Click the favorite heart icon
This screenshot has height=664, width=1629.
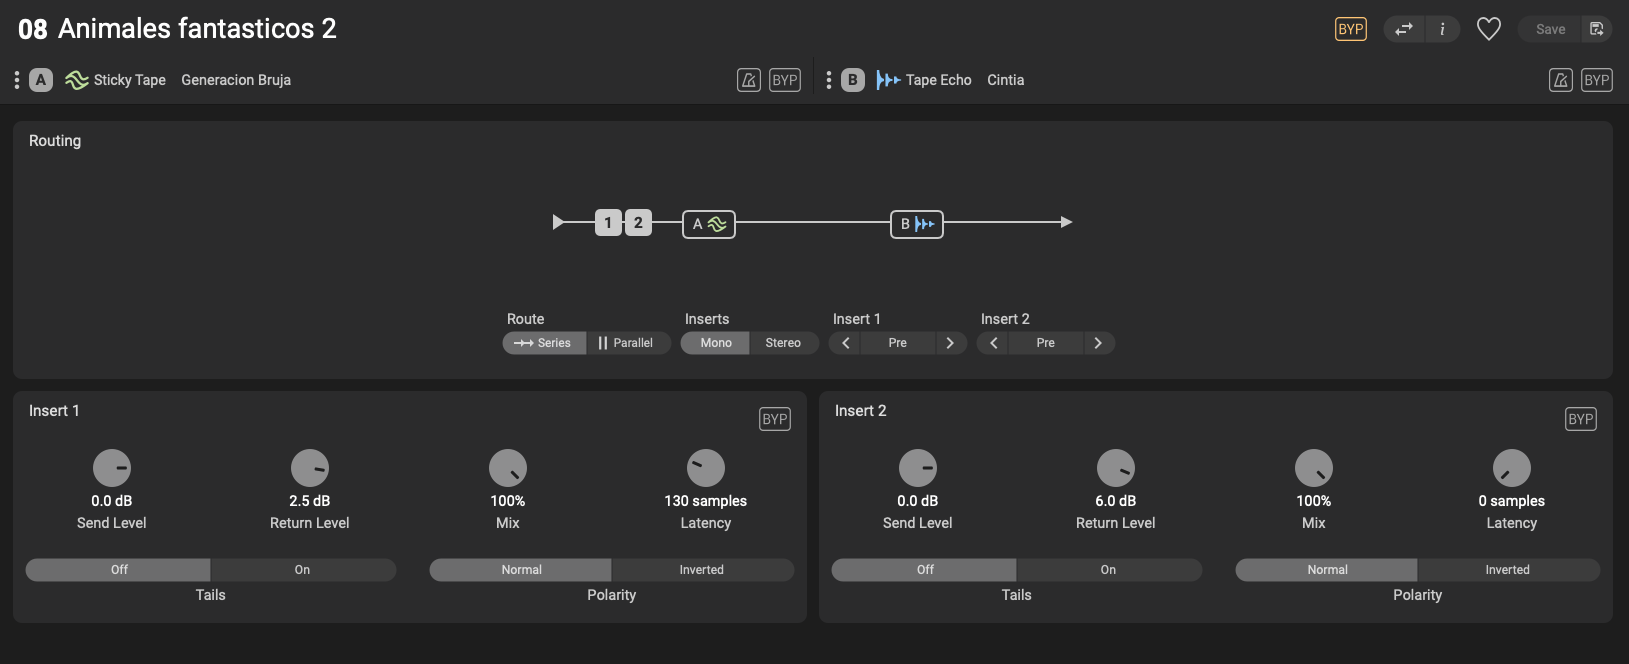click(1488, 29)
